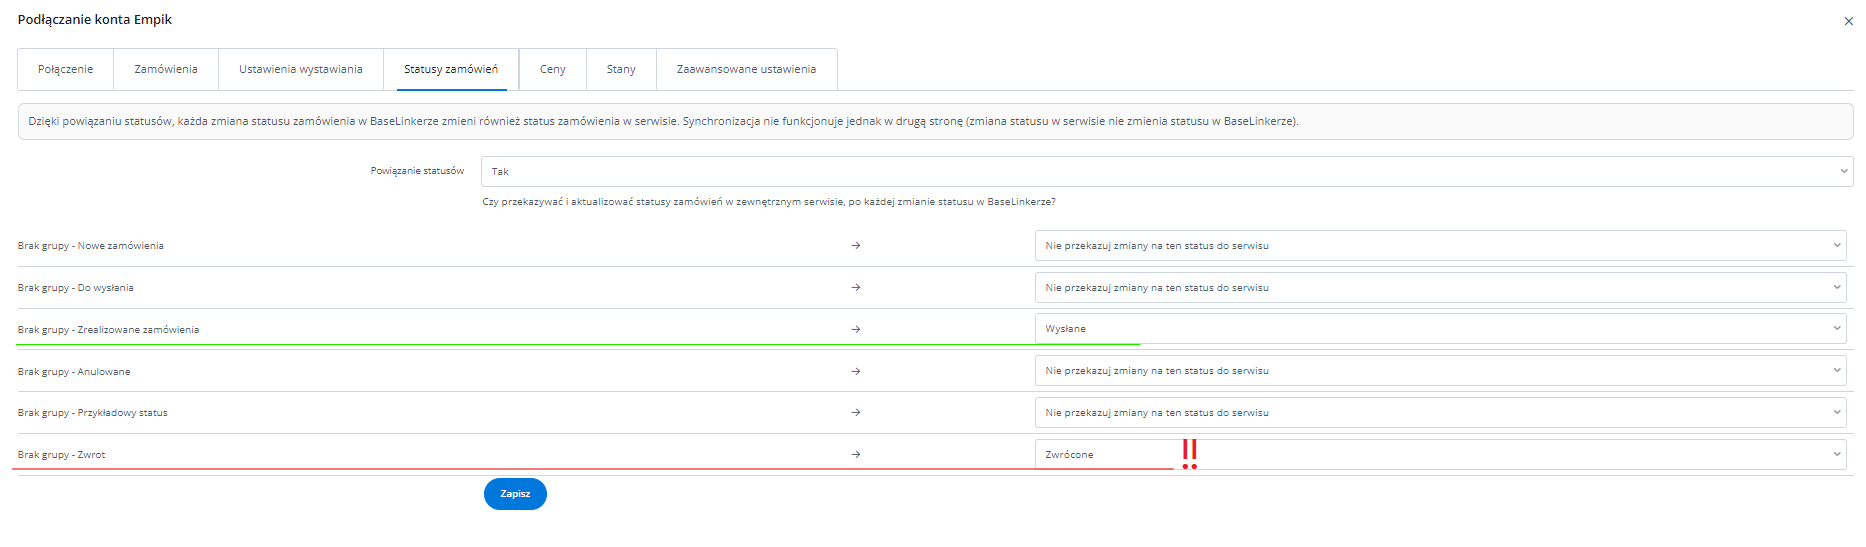The width and height of the screenshot is (1866, 547).
Task: Switch to the Stany tab
Action: (x=621, y=69)
